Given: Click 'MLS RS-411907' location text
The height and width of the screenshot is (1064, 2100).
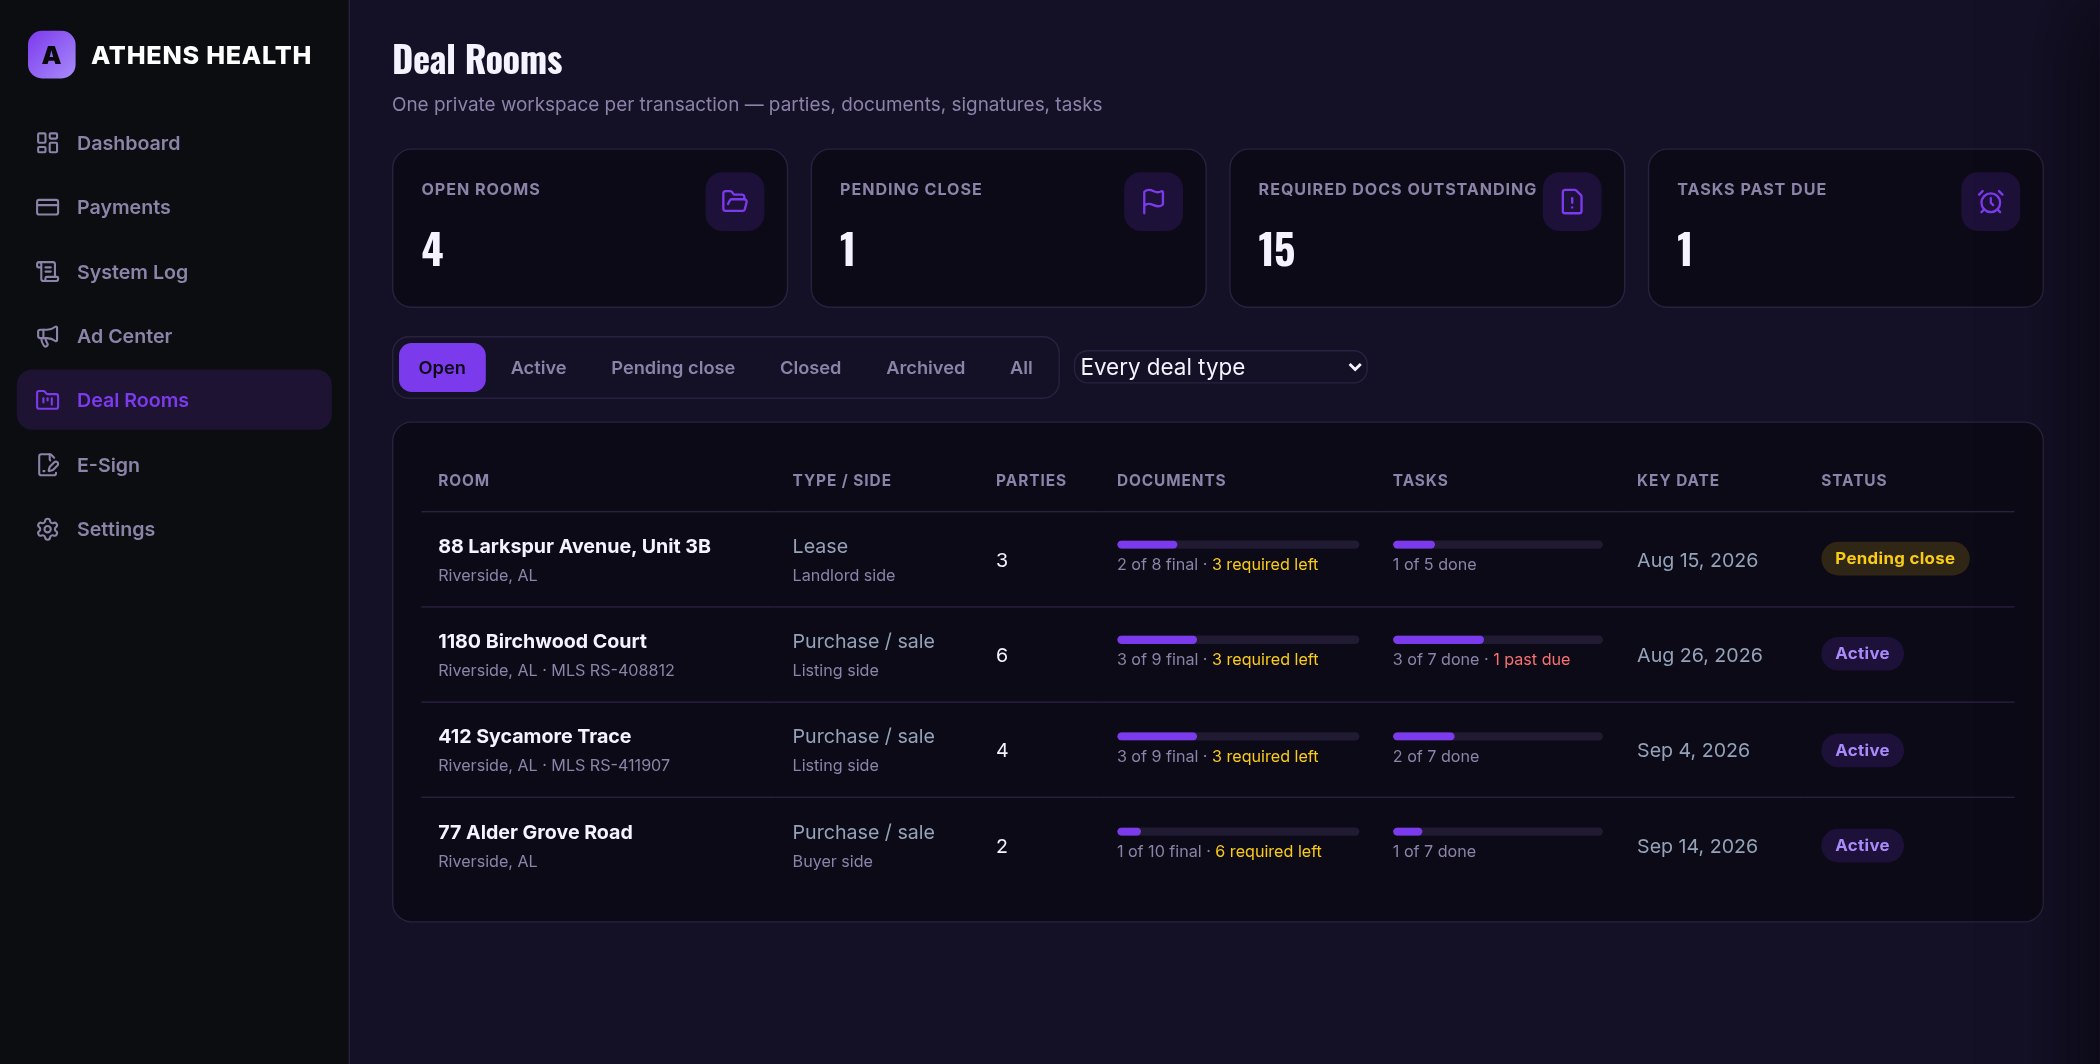Looking at the screenshot, I should (x=610, y=765).
